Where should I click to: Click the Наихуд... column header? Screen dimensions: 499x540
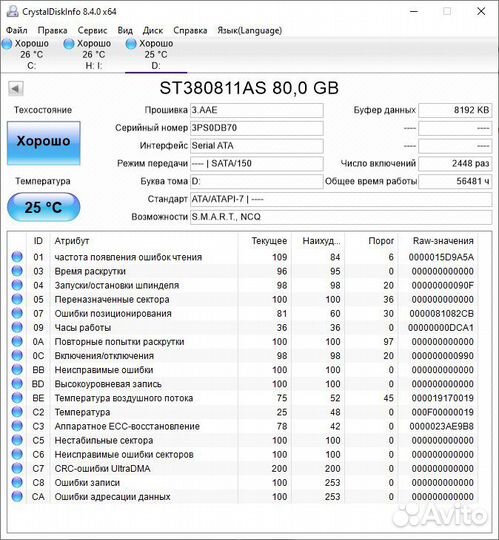pyautogui.click(x=318, y=241)
